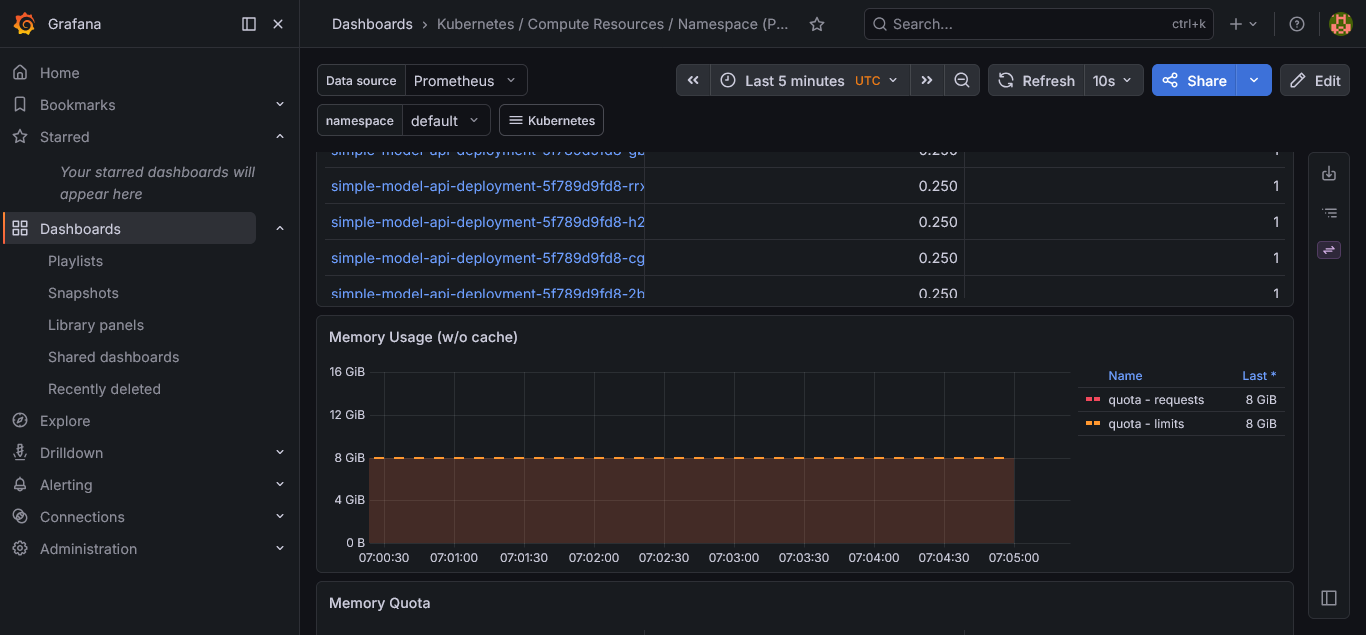Open the Share options arrow
Viewport: 1366px width, 635px height.
(x=1254, y=80)
